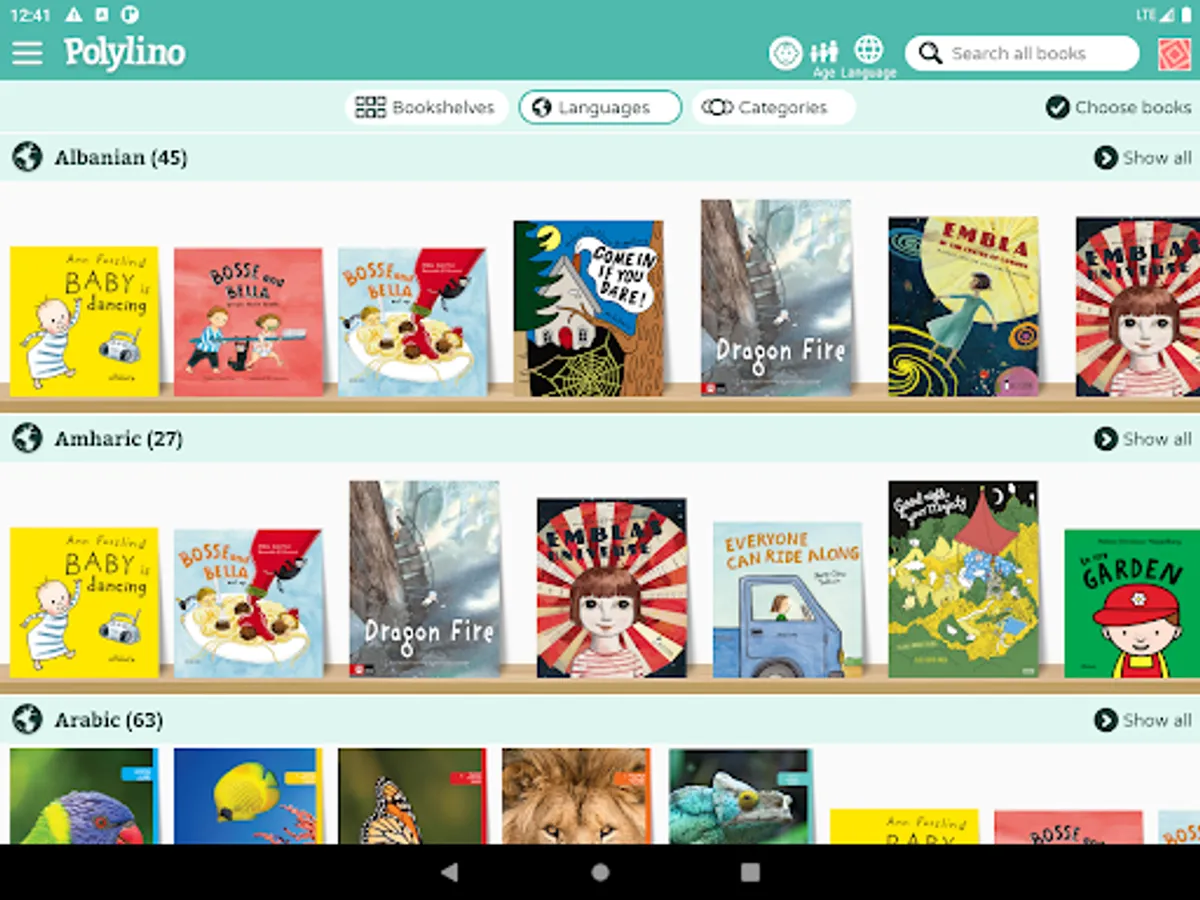This screenshot has height=900, width=1200.
Task: Open the Language globe filter
Action: 869,57
